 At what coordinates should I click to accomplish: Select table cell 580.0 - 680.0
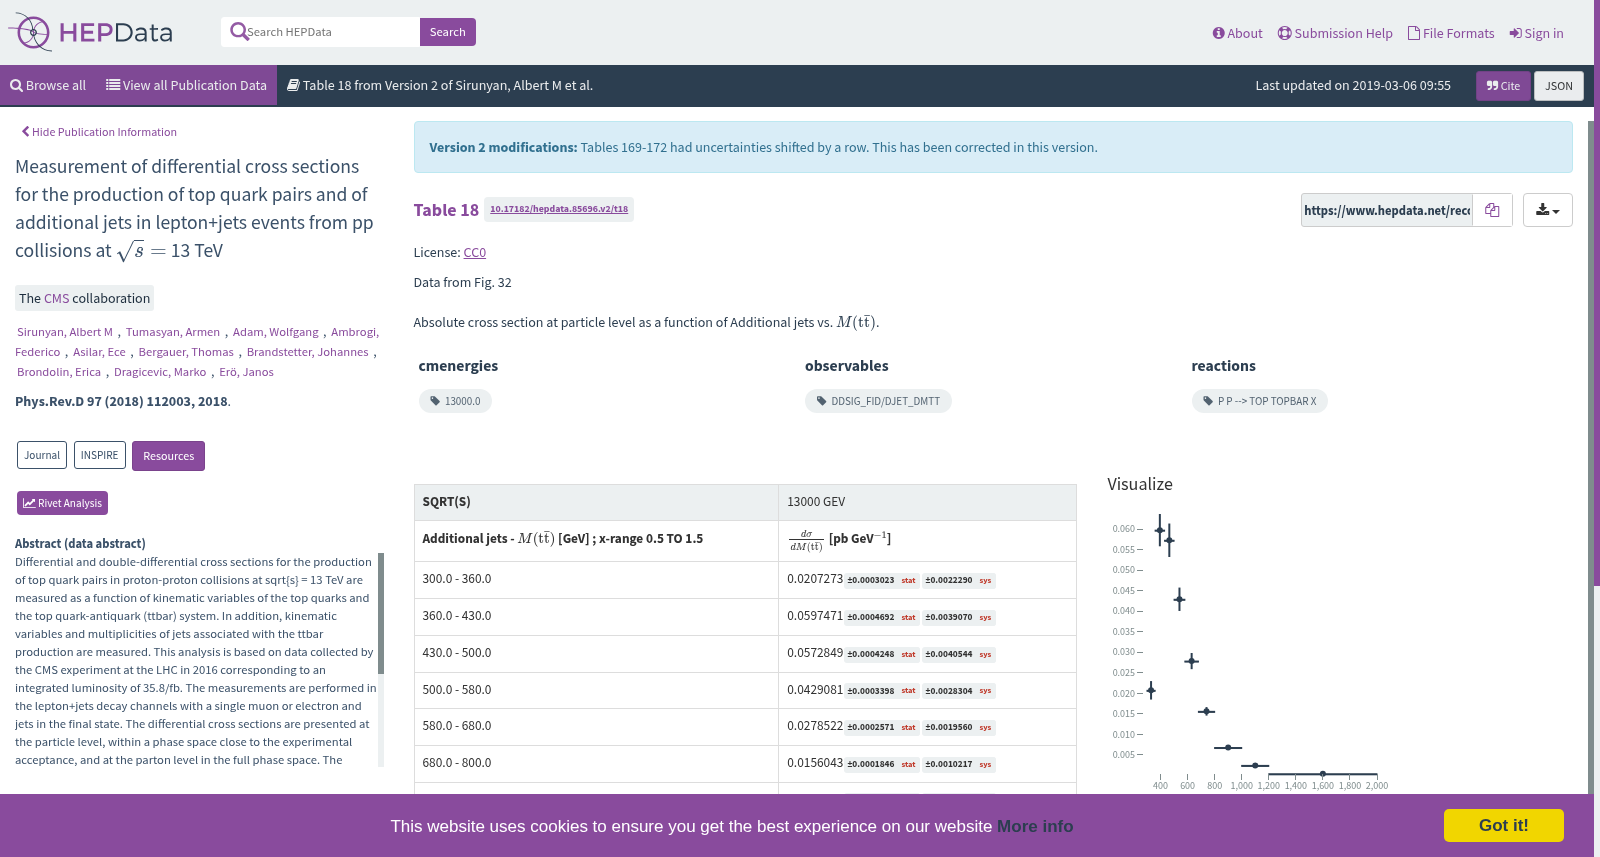(x=596, y=727)
